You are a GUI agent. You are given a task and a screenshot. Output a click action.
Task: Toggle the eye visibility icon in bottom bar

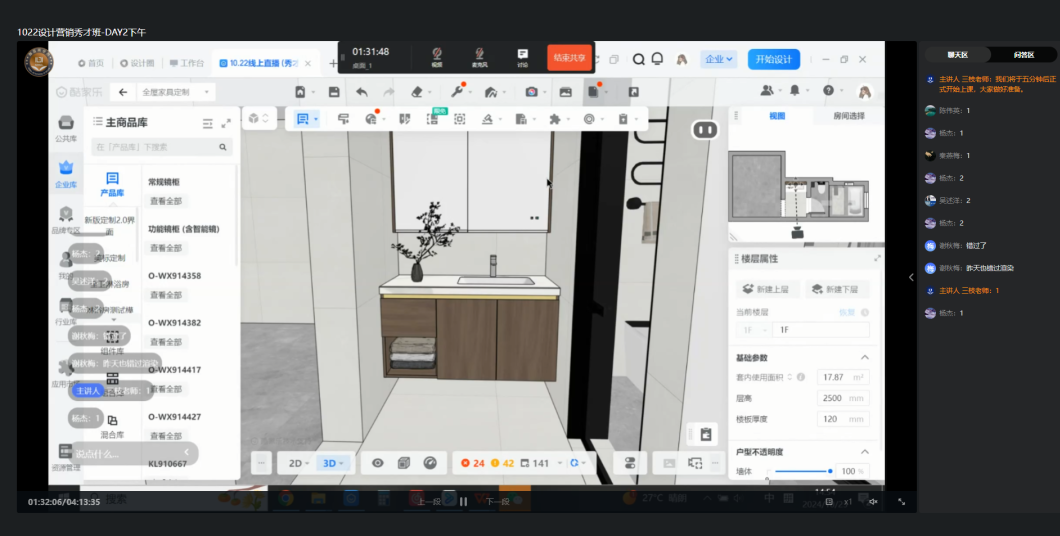click(x=378, y=463)
